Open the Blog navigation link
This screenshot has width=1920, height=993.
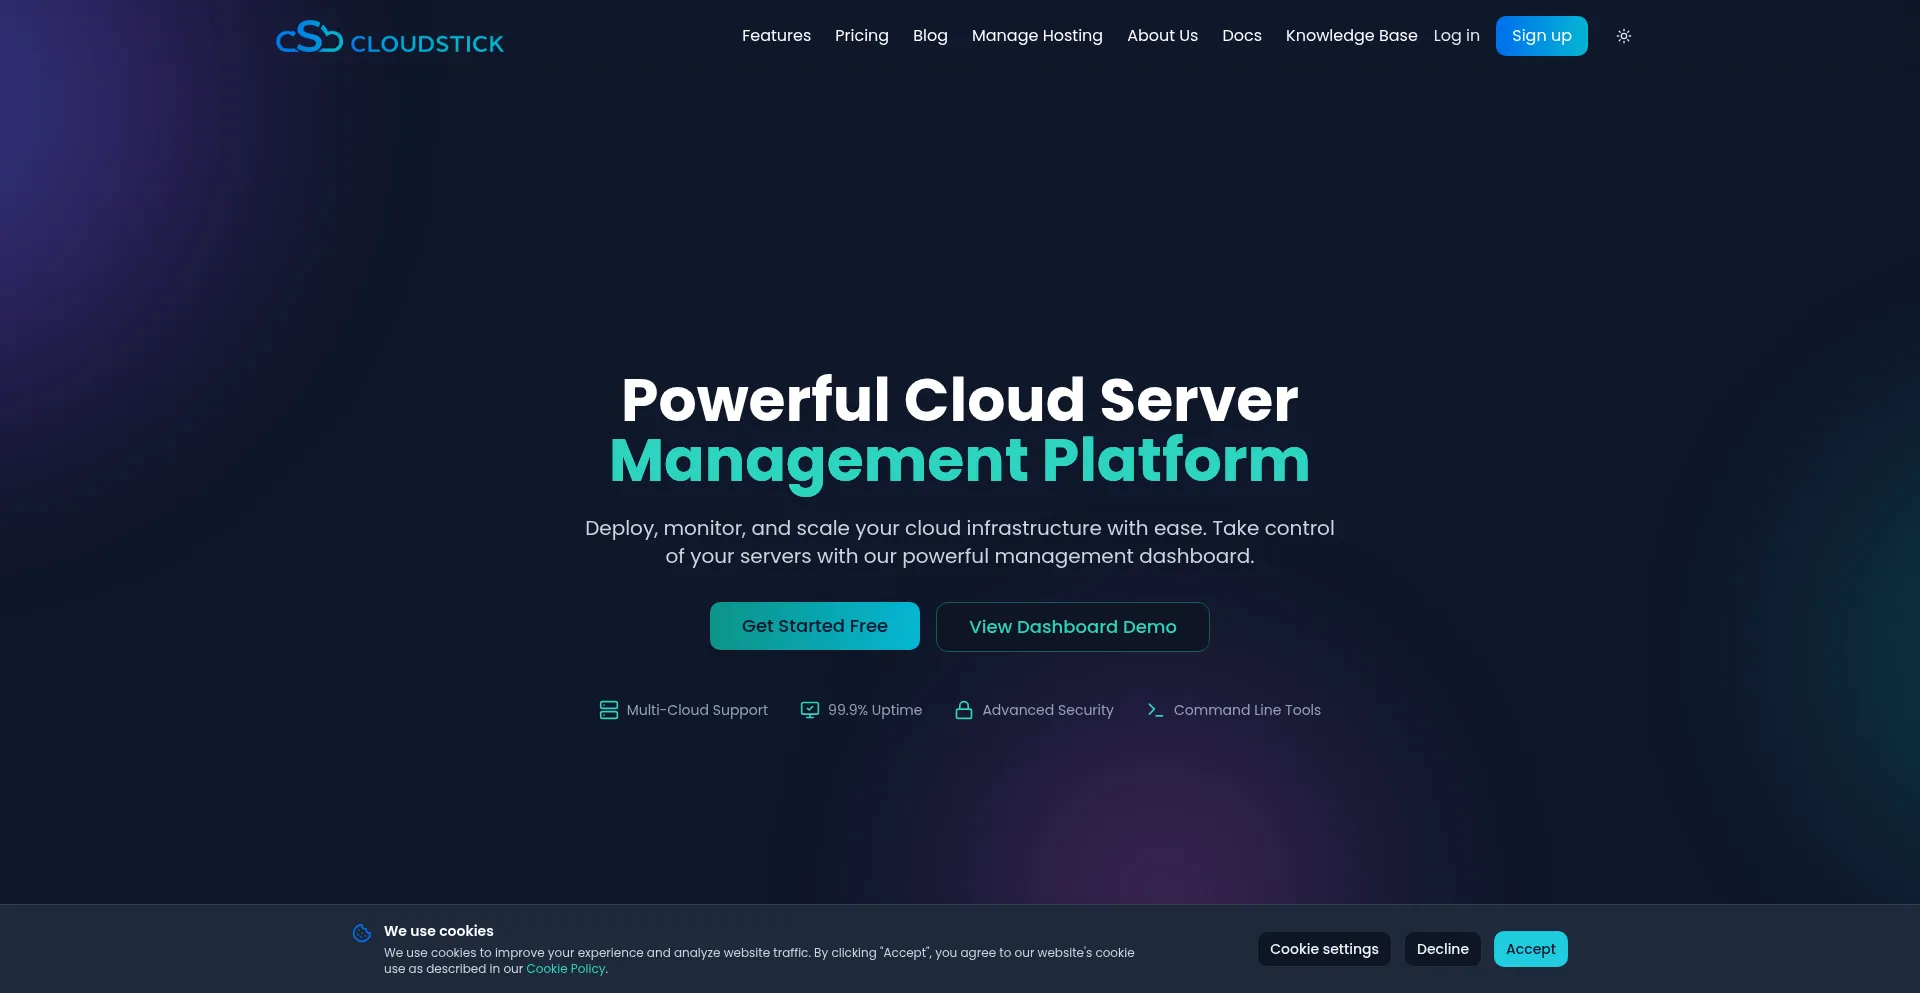click(x=929, y=36)
